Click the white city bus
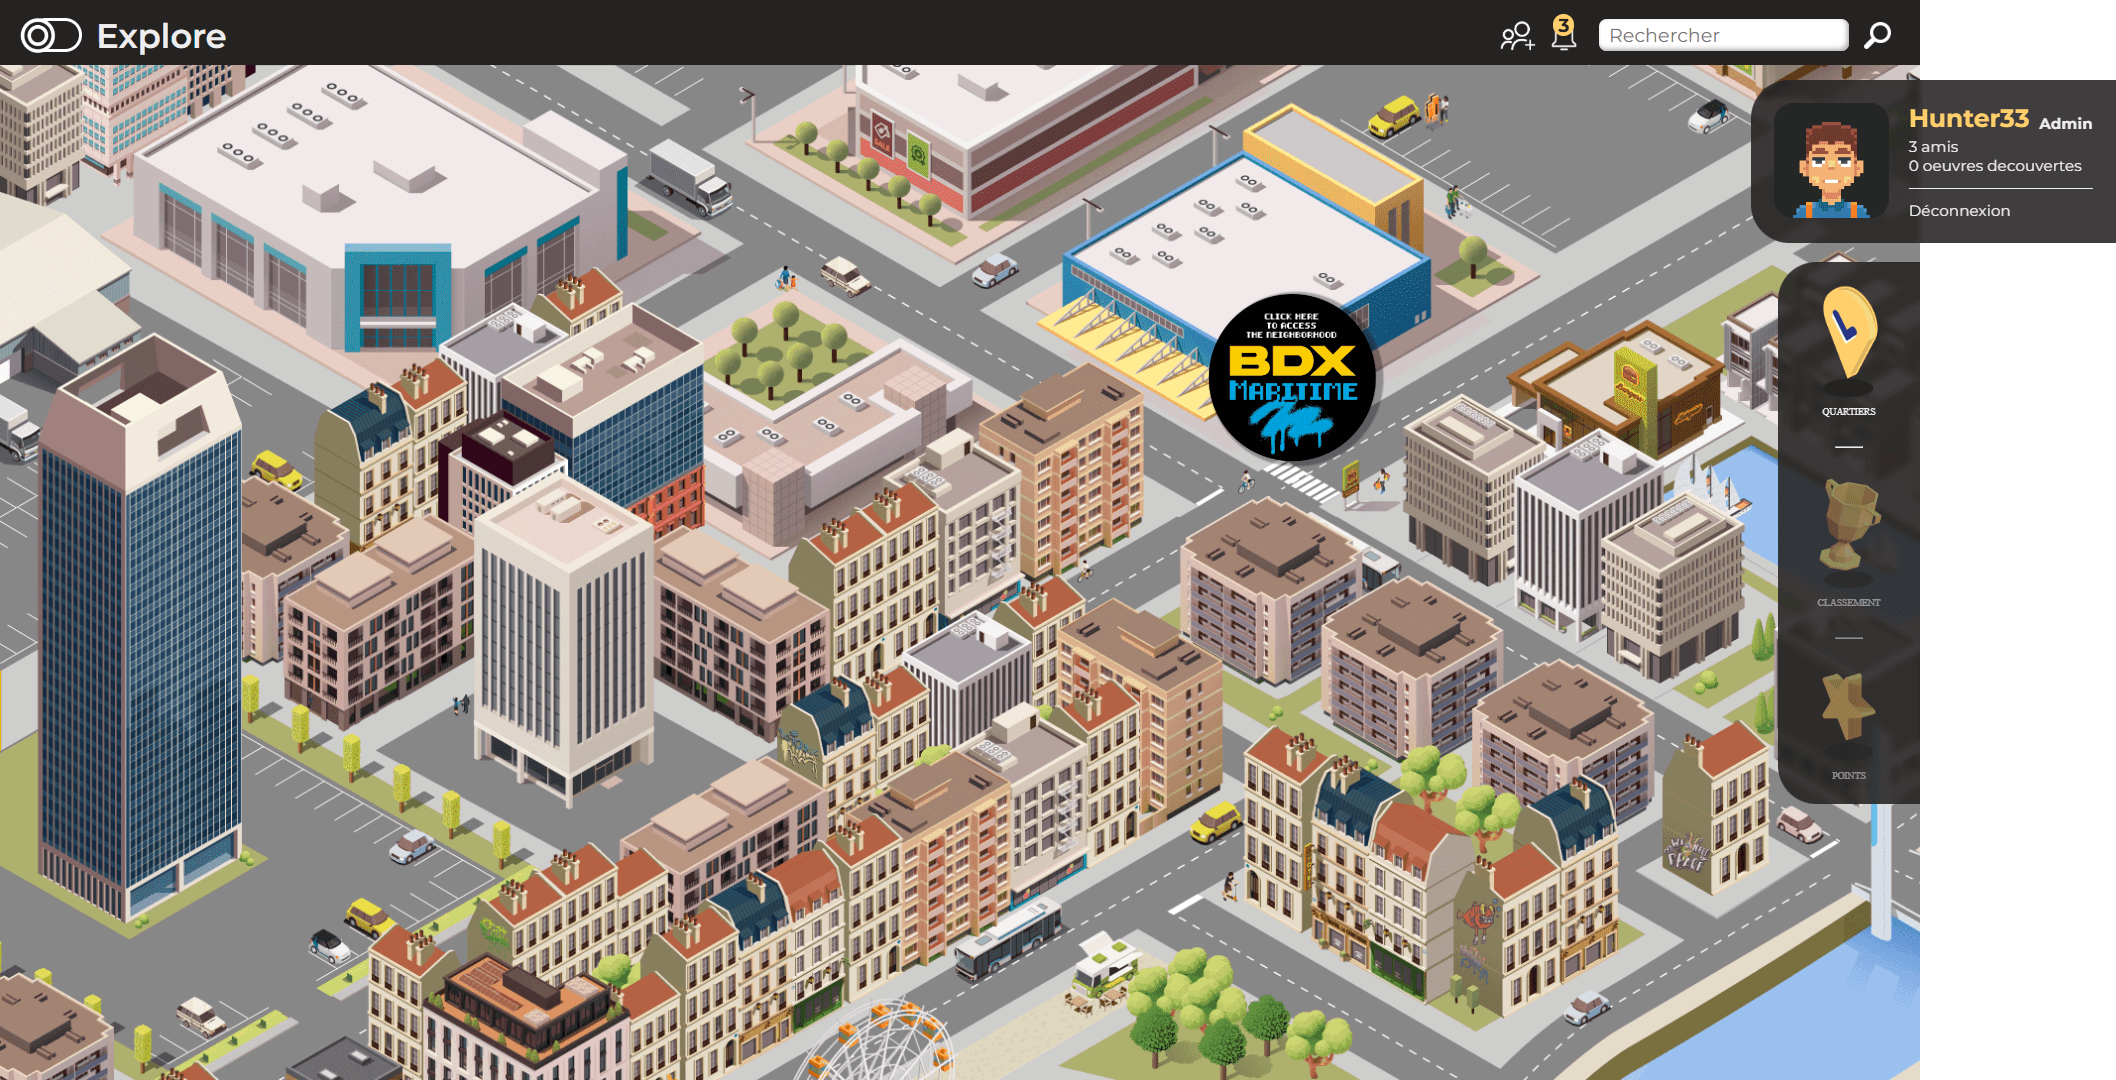 [x=1007, y=938]
